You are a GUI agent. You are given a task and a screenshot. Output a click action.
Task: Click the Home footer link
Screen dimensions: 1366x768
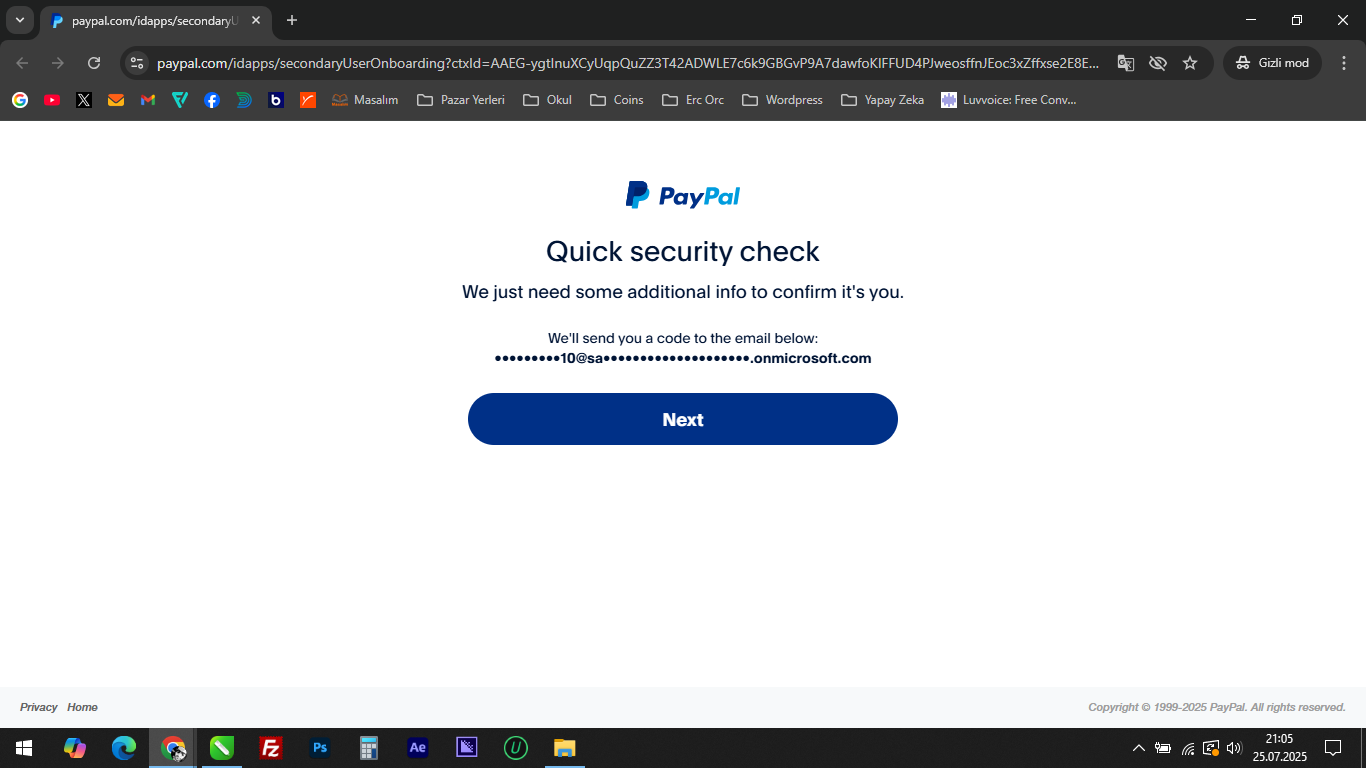pos(82,707)
